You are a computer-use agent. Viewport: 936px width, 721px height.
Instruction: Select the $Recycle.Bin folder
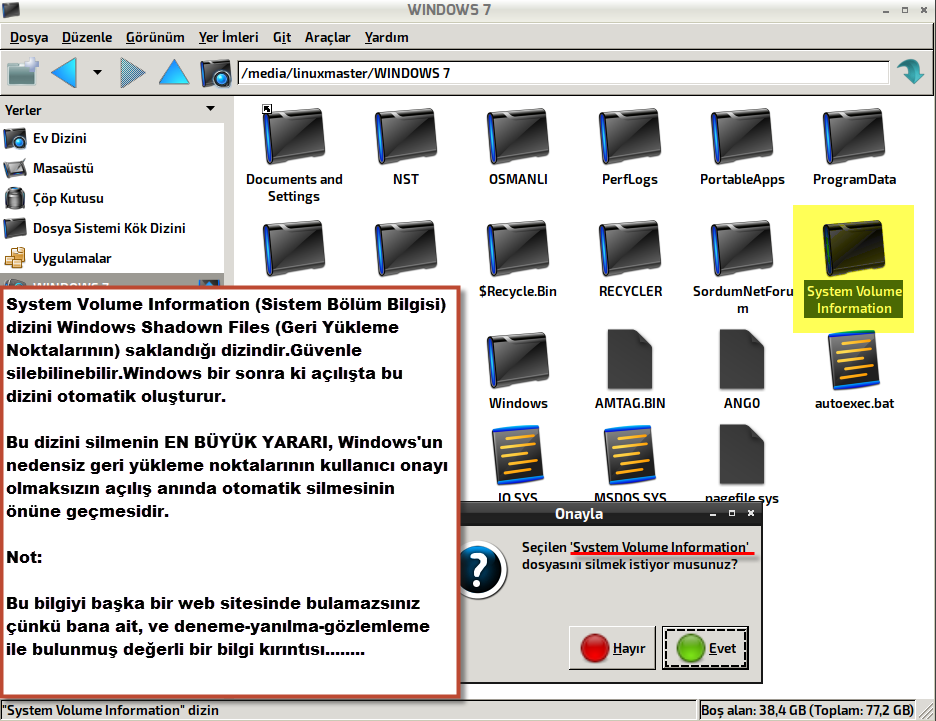[518, 258]
